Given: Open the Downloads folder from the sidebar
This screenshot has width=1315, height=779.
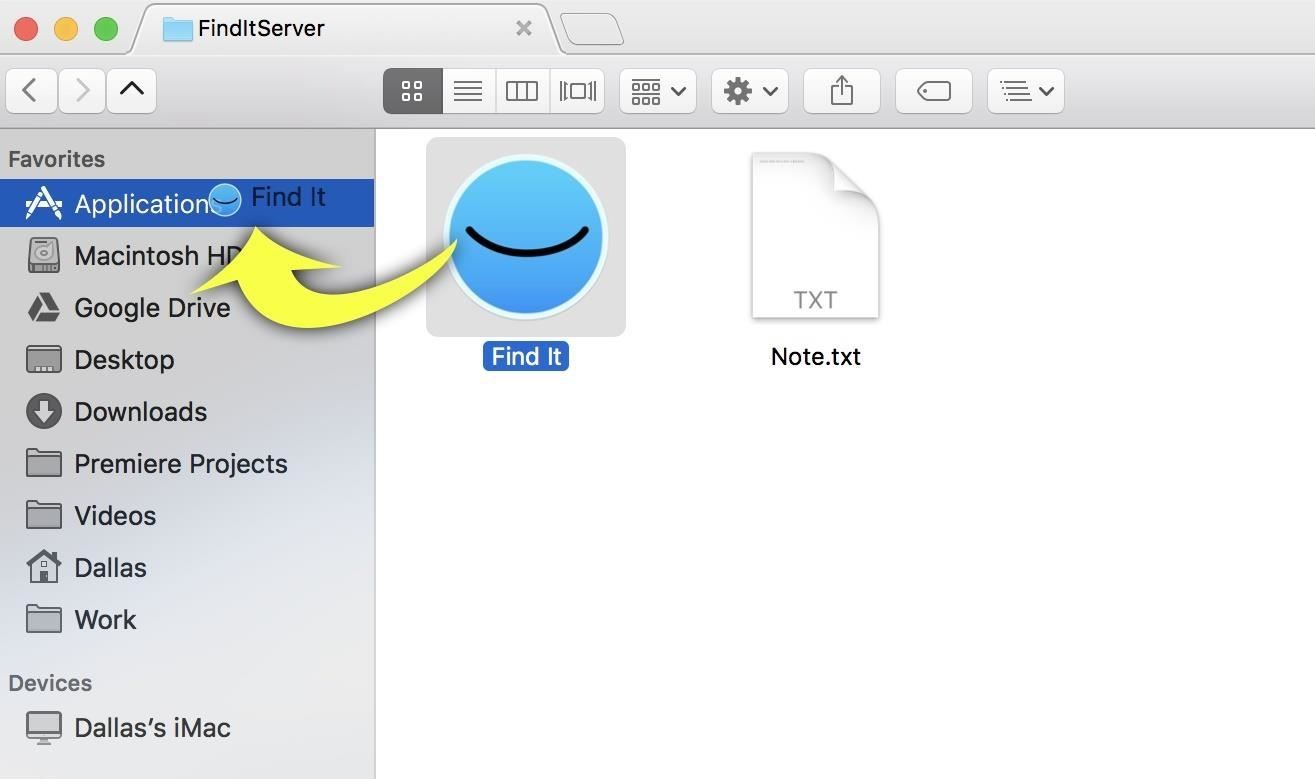Looking at the screenshot, I should pyautogui.click(x=140, y=411).
